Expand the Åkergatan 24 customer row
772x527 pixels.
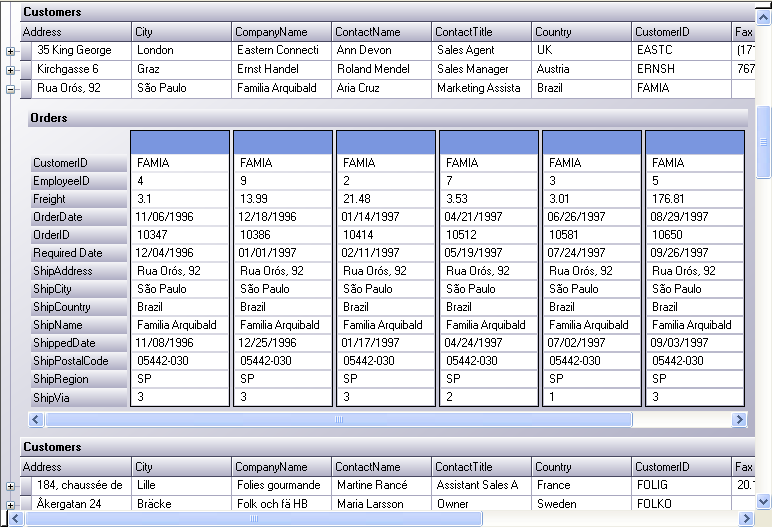tap(10, 504)
